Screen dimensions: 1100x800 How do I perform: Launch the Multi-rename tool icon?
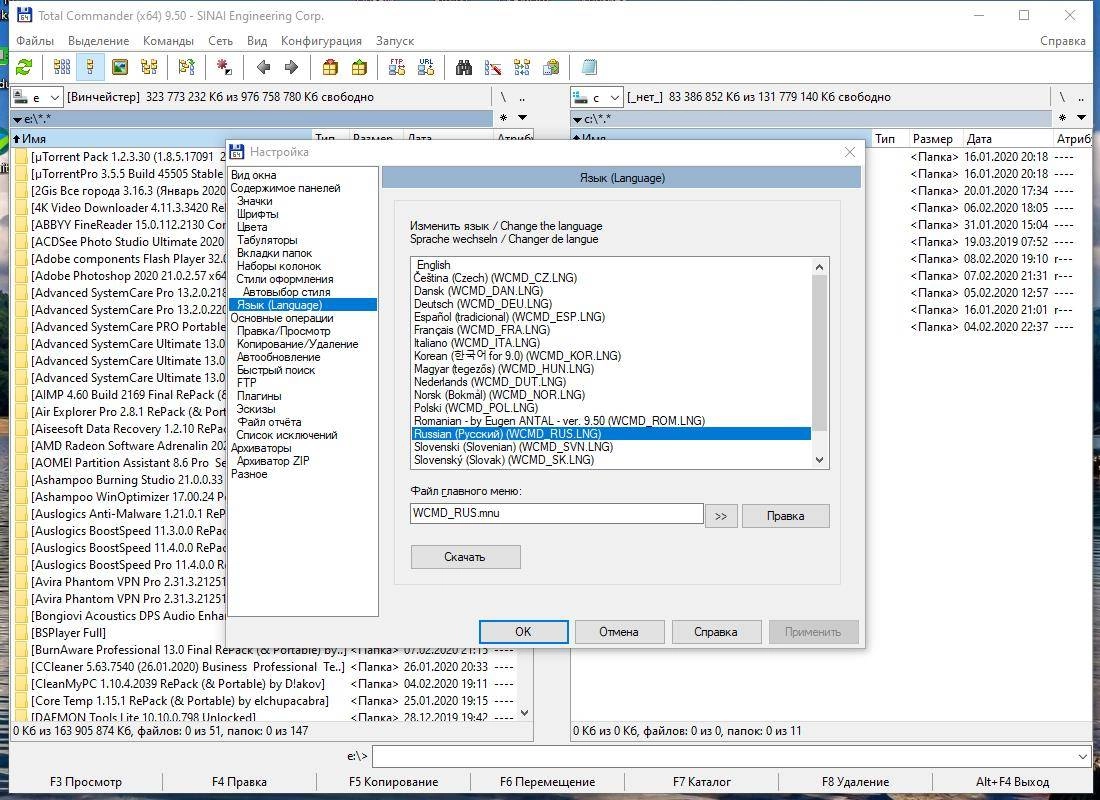point(493,67)
